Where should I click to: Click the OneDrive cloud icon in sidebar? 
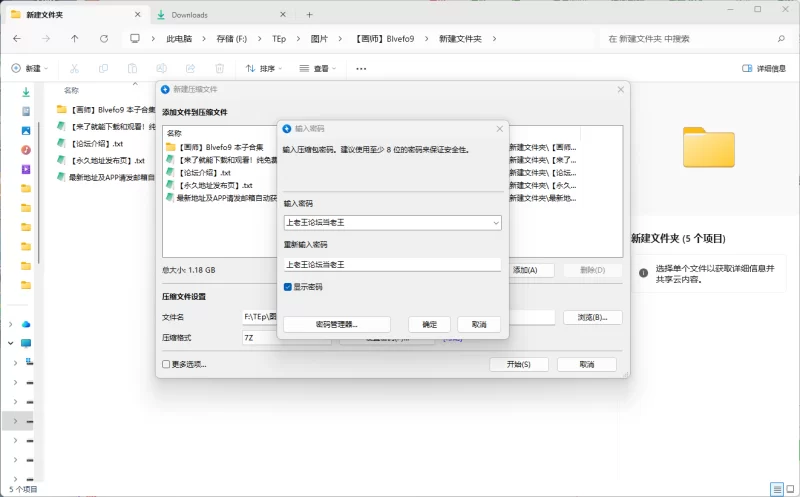(x=26, y=324)
